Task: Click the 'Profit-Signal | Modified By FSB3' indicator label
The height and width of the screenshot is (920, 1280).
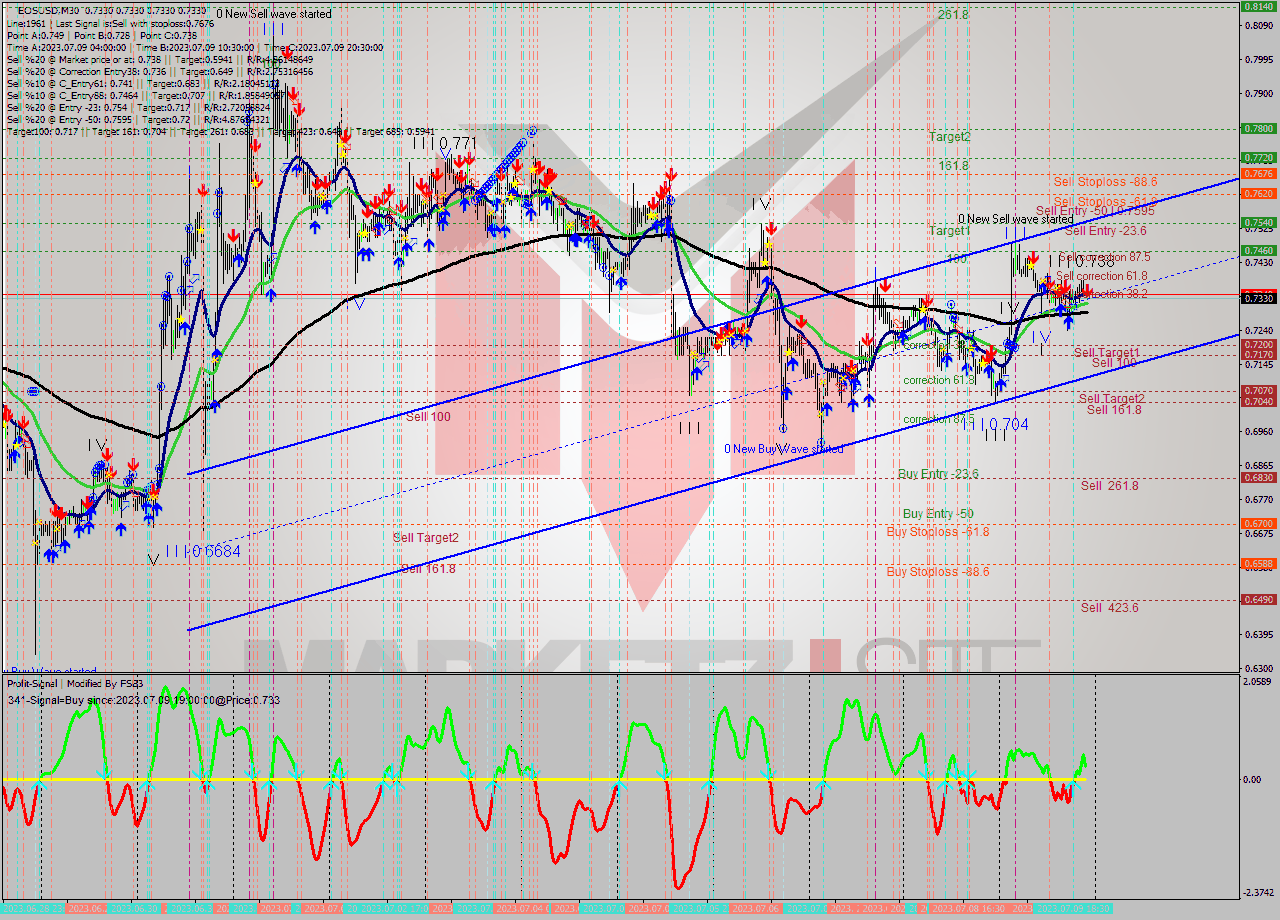Action: click(x=75, y=683)
